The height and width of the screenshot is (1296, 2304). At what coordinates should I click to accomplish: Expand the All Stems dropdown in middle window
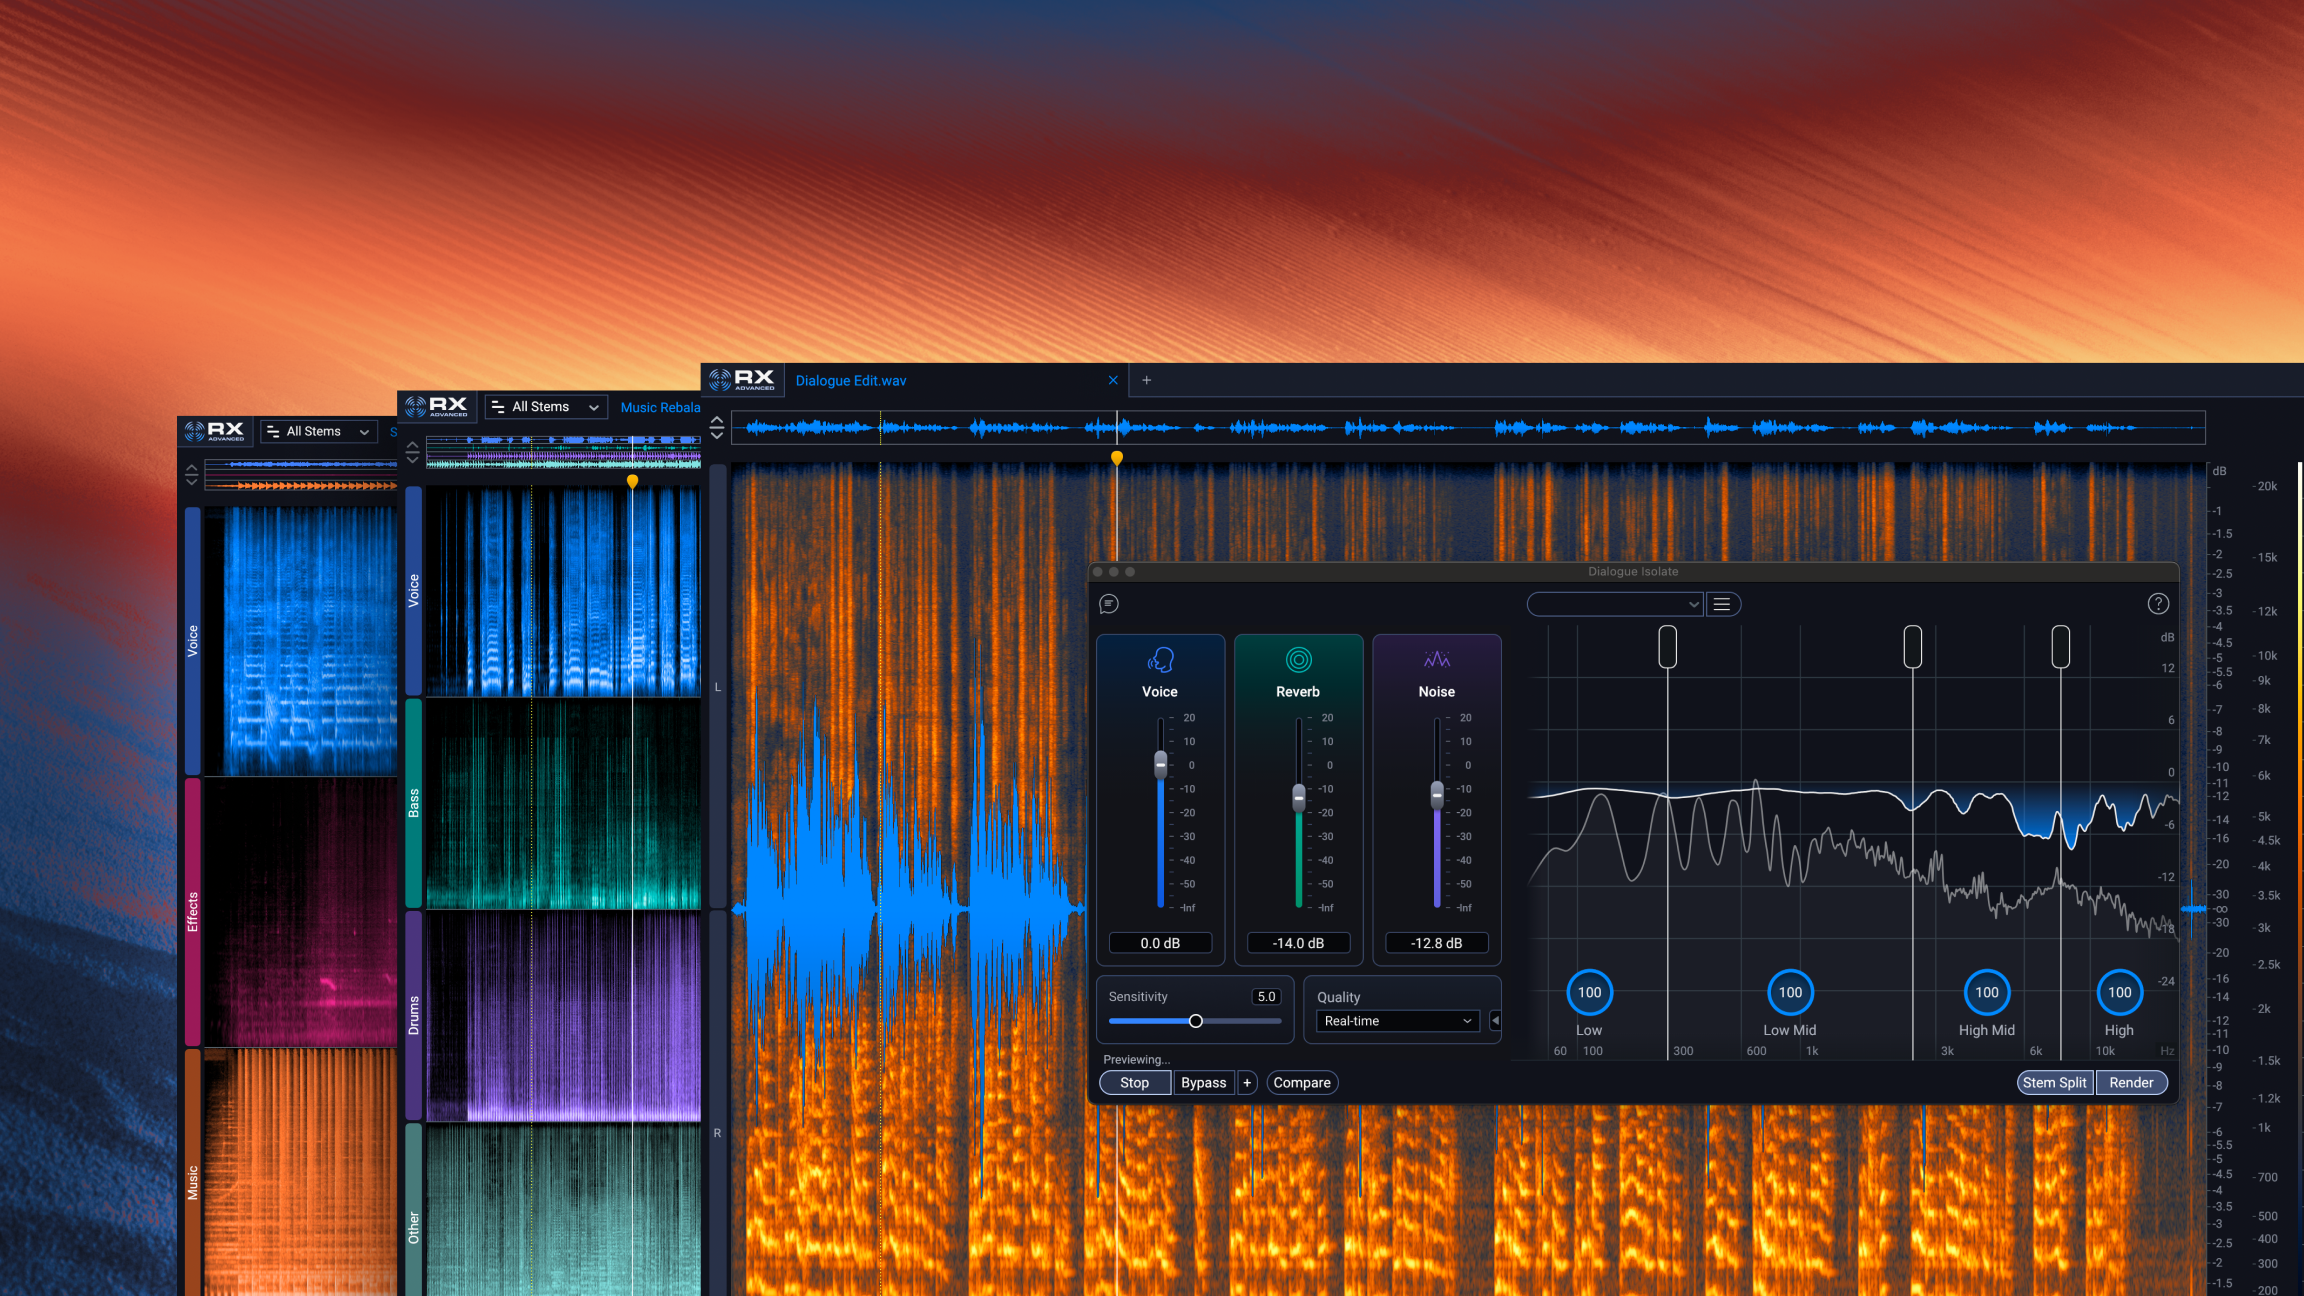coord(546,407)
